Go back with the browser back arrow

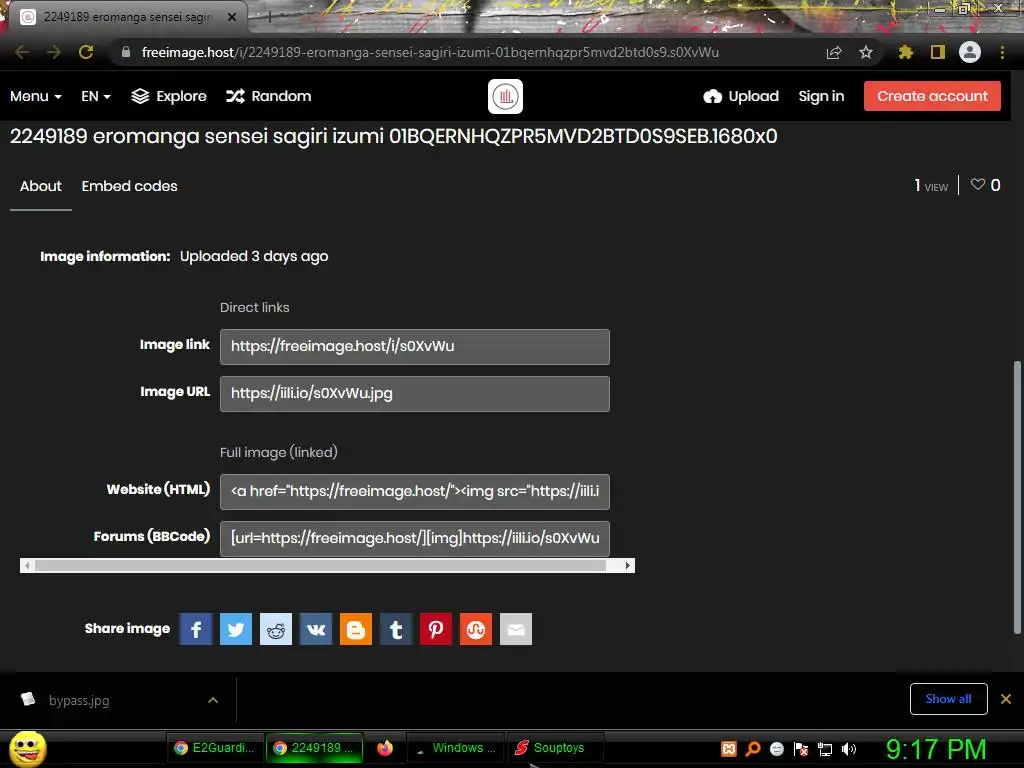pyautogui.click(x=22, y=52)
